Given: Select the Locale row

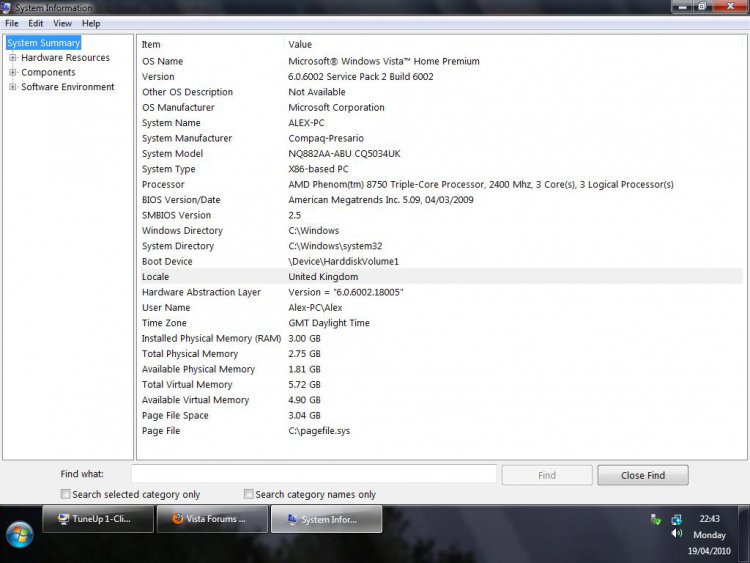Looking at the screenshot, I should (x=441, y=276).
